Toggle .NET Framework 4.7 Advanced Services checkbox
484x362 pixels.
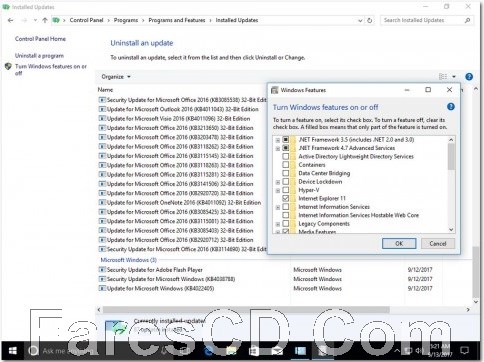pos(286,148)
